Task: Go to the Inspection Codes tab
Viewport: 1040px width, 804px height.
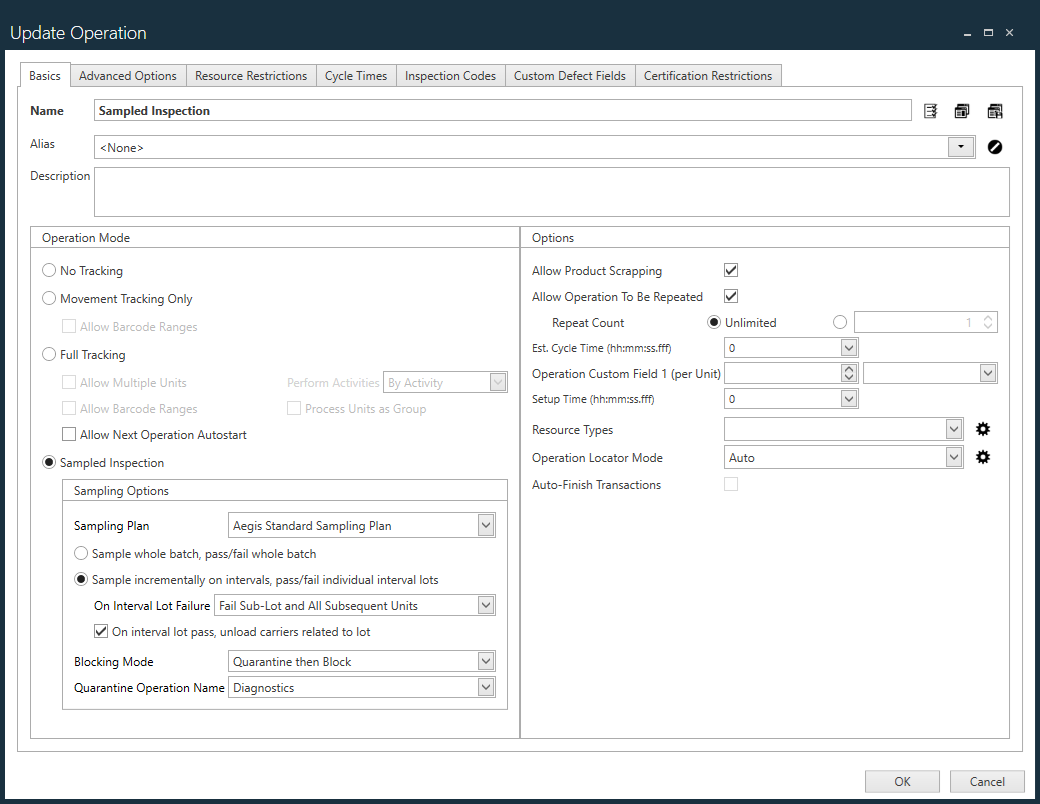Action: [x=450, y=76]
